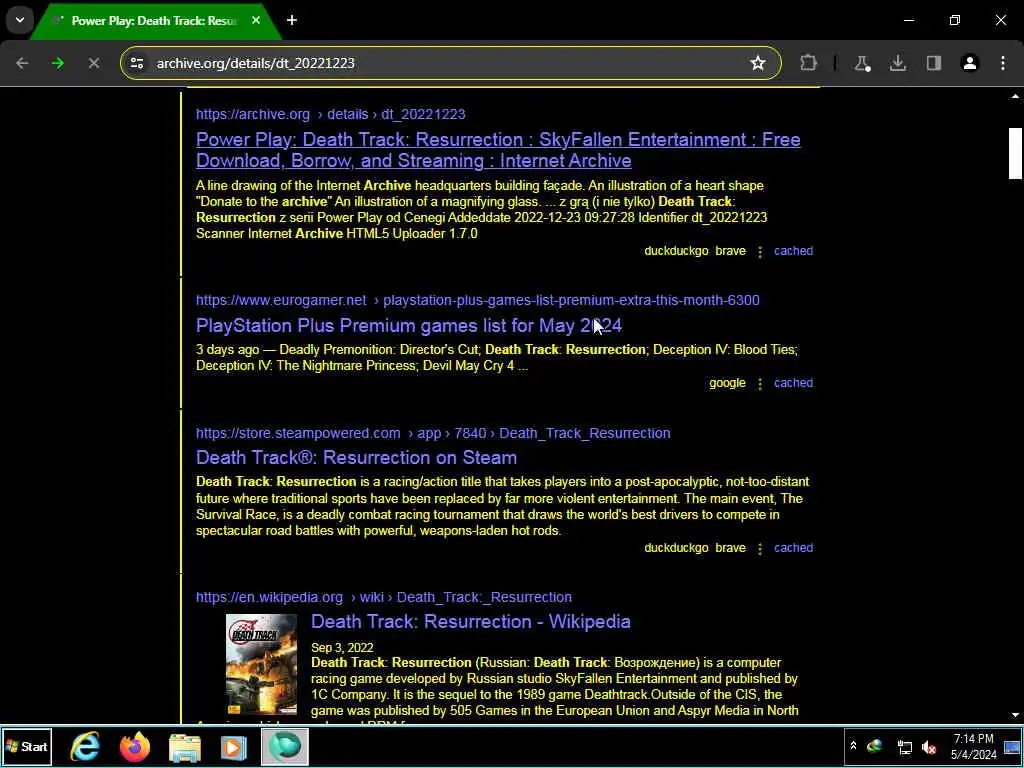The width and height of the screenshot is (1024, 768).
Task: Click the Death Track game cover thumbnail
Action: pyautogui.click(x=261, y=664)
